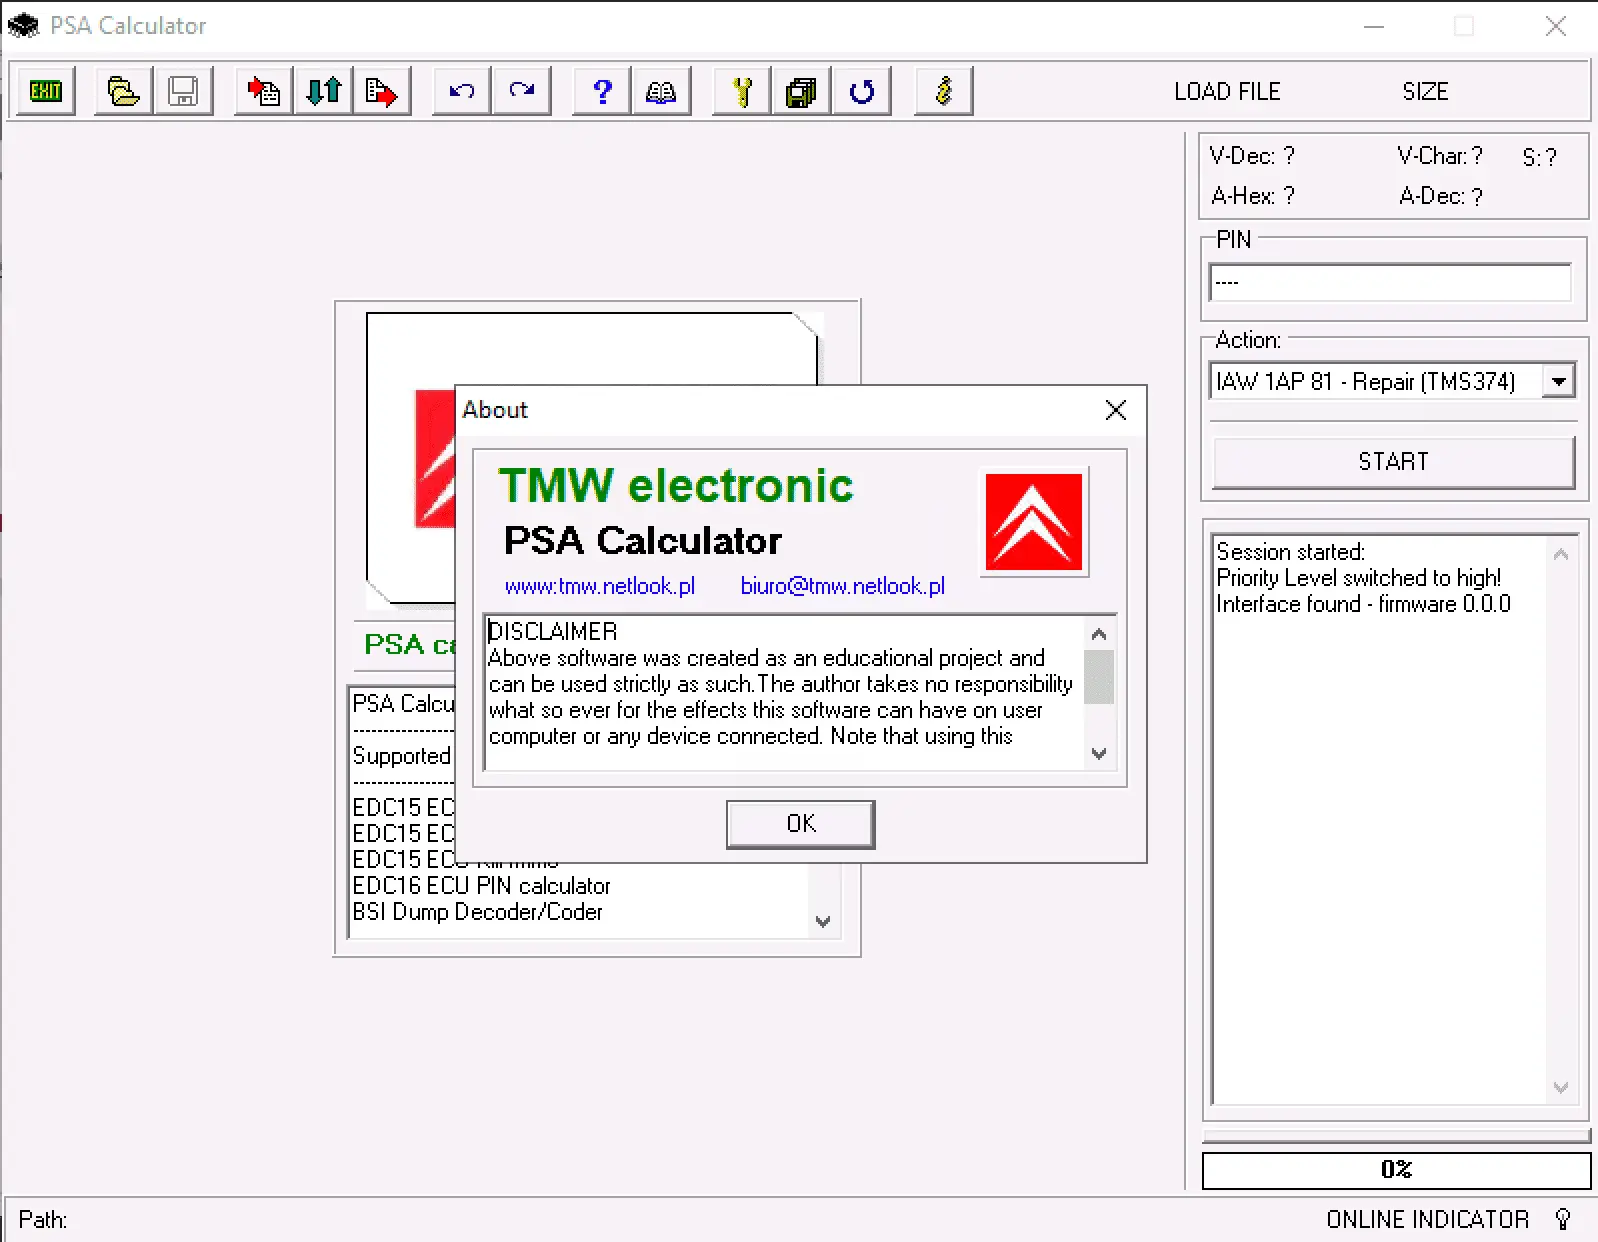
Task: Click the redo arrow icon
Action: 522,92
